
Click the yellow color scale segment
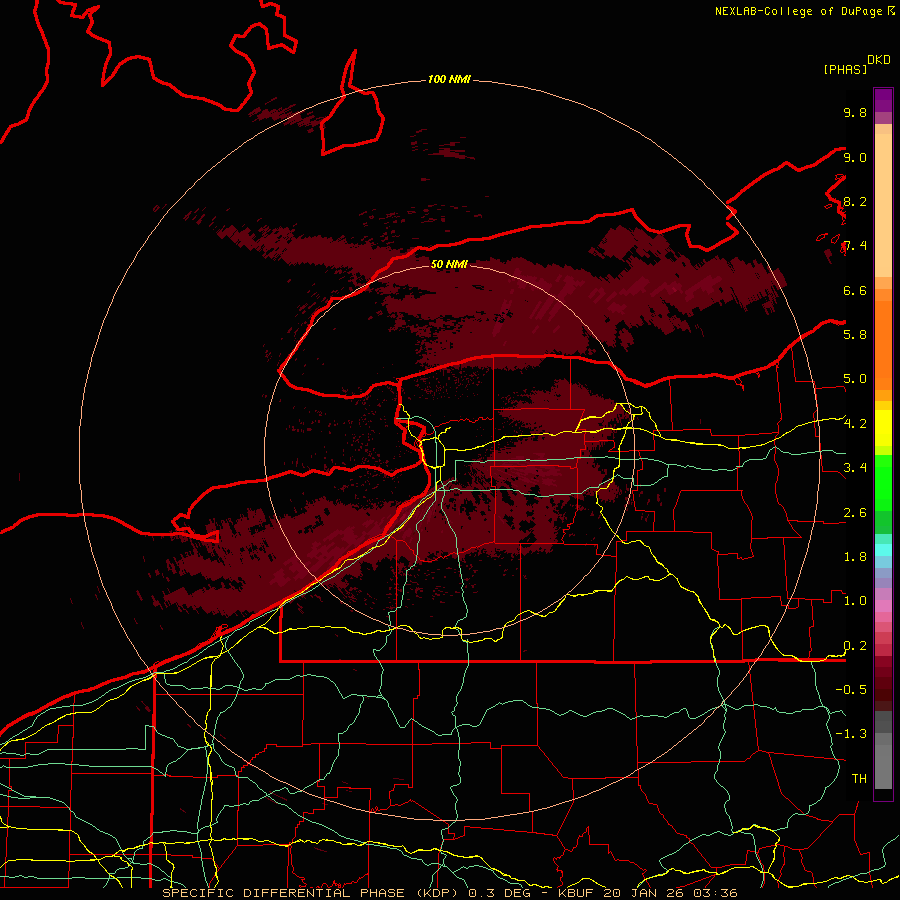coord(883,428)
